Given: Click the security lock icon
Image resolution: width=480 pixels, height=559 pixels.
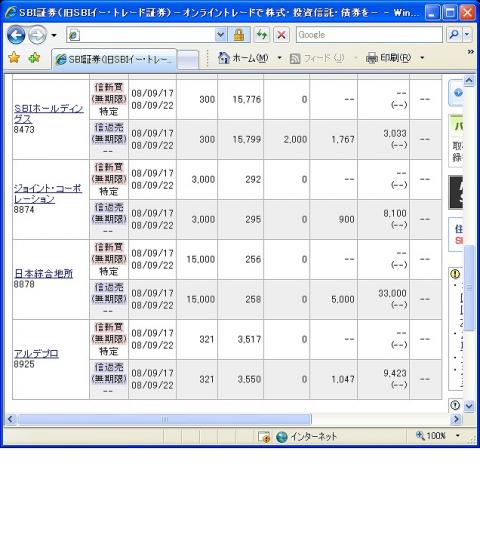Looking at the screenshot, I should click(x=239, y=35).
